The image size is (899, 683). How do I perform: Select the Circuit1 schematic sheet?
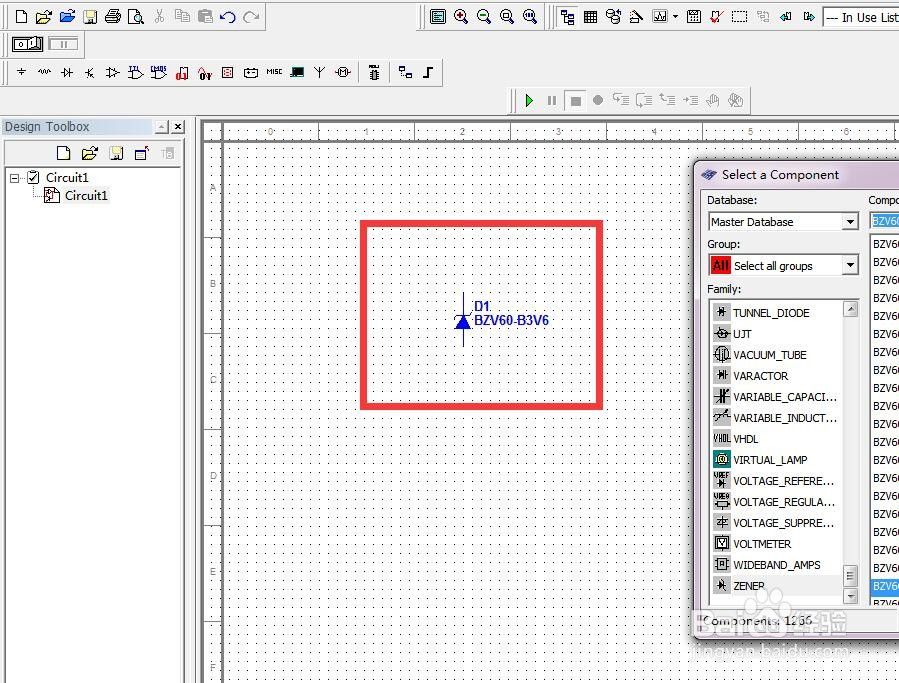pos(86,196)
